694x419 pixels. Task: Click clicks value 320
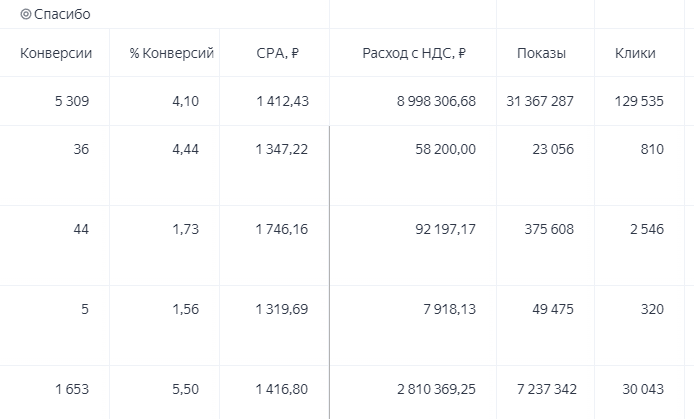point(652,309)
